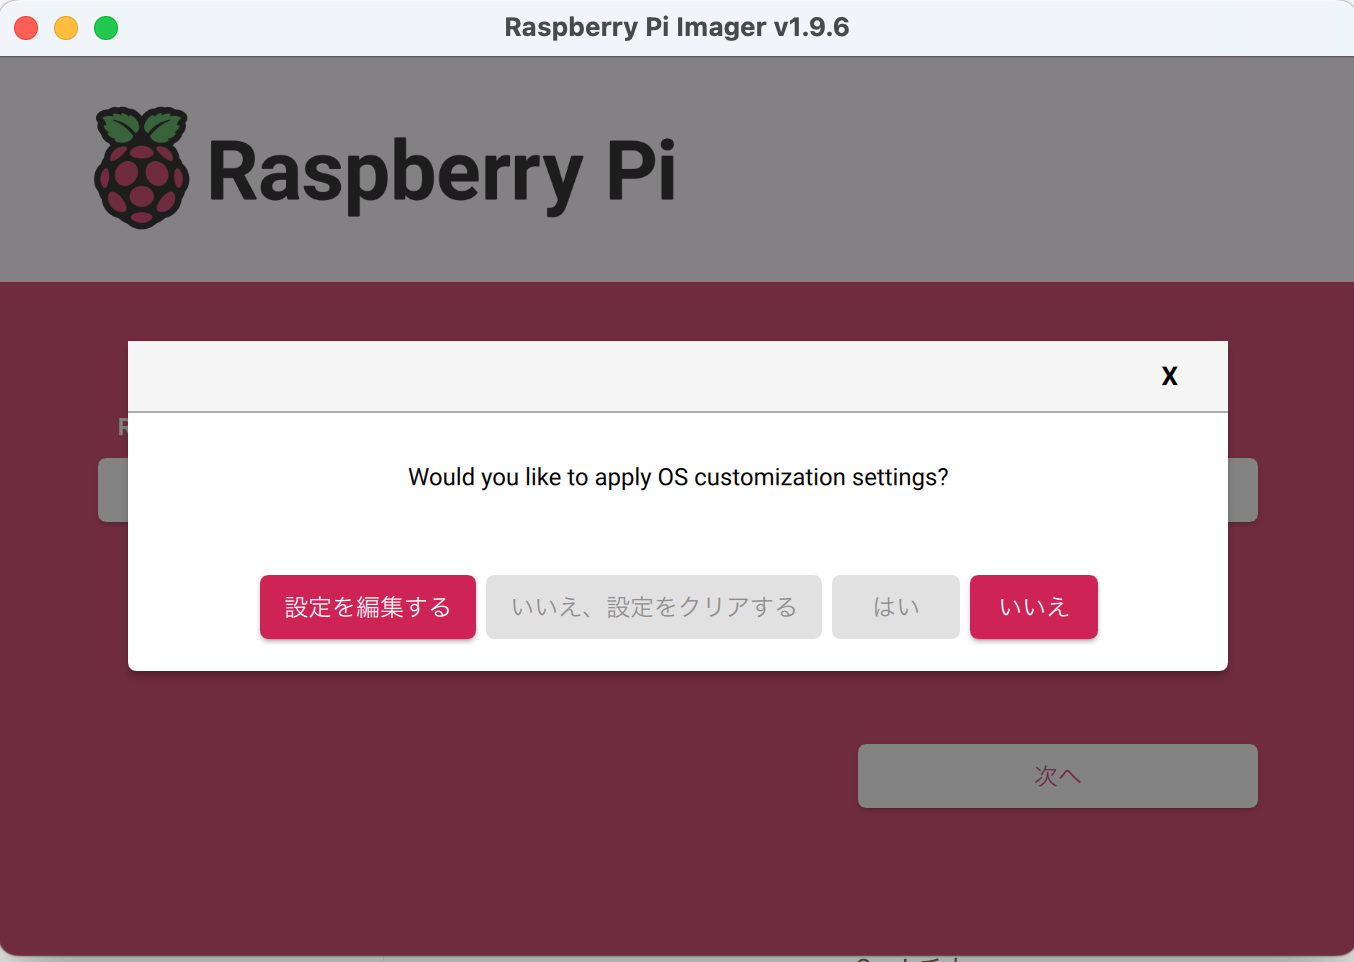Click the red いいえ button

(1034, 607)
